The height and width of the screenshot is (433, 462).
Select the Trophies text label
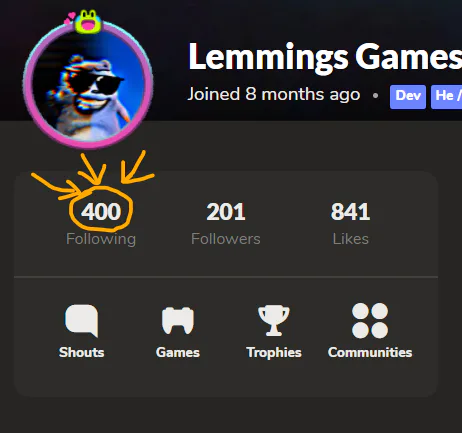pos(274,352)
